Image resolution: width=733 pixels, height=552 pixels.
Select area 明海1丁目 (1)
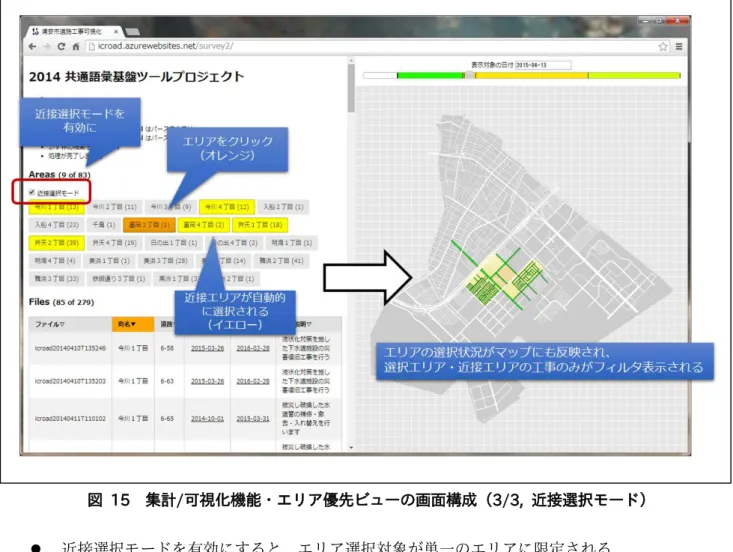pyautogui.click(x=292, y=243)
